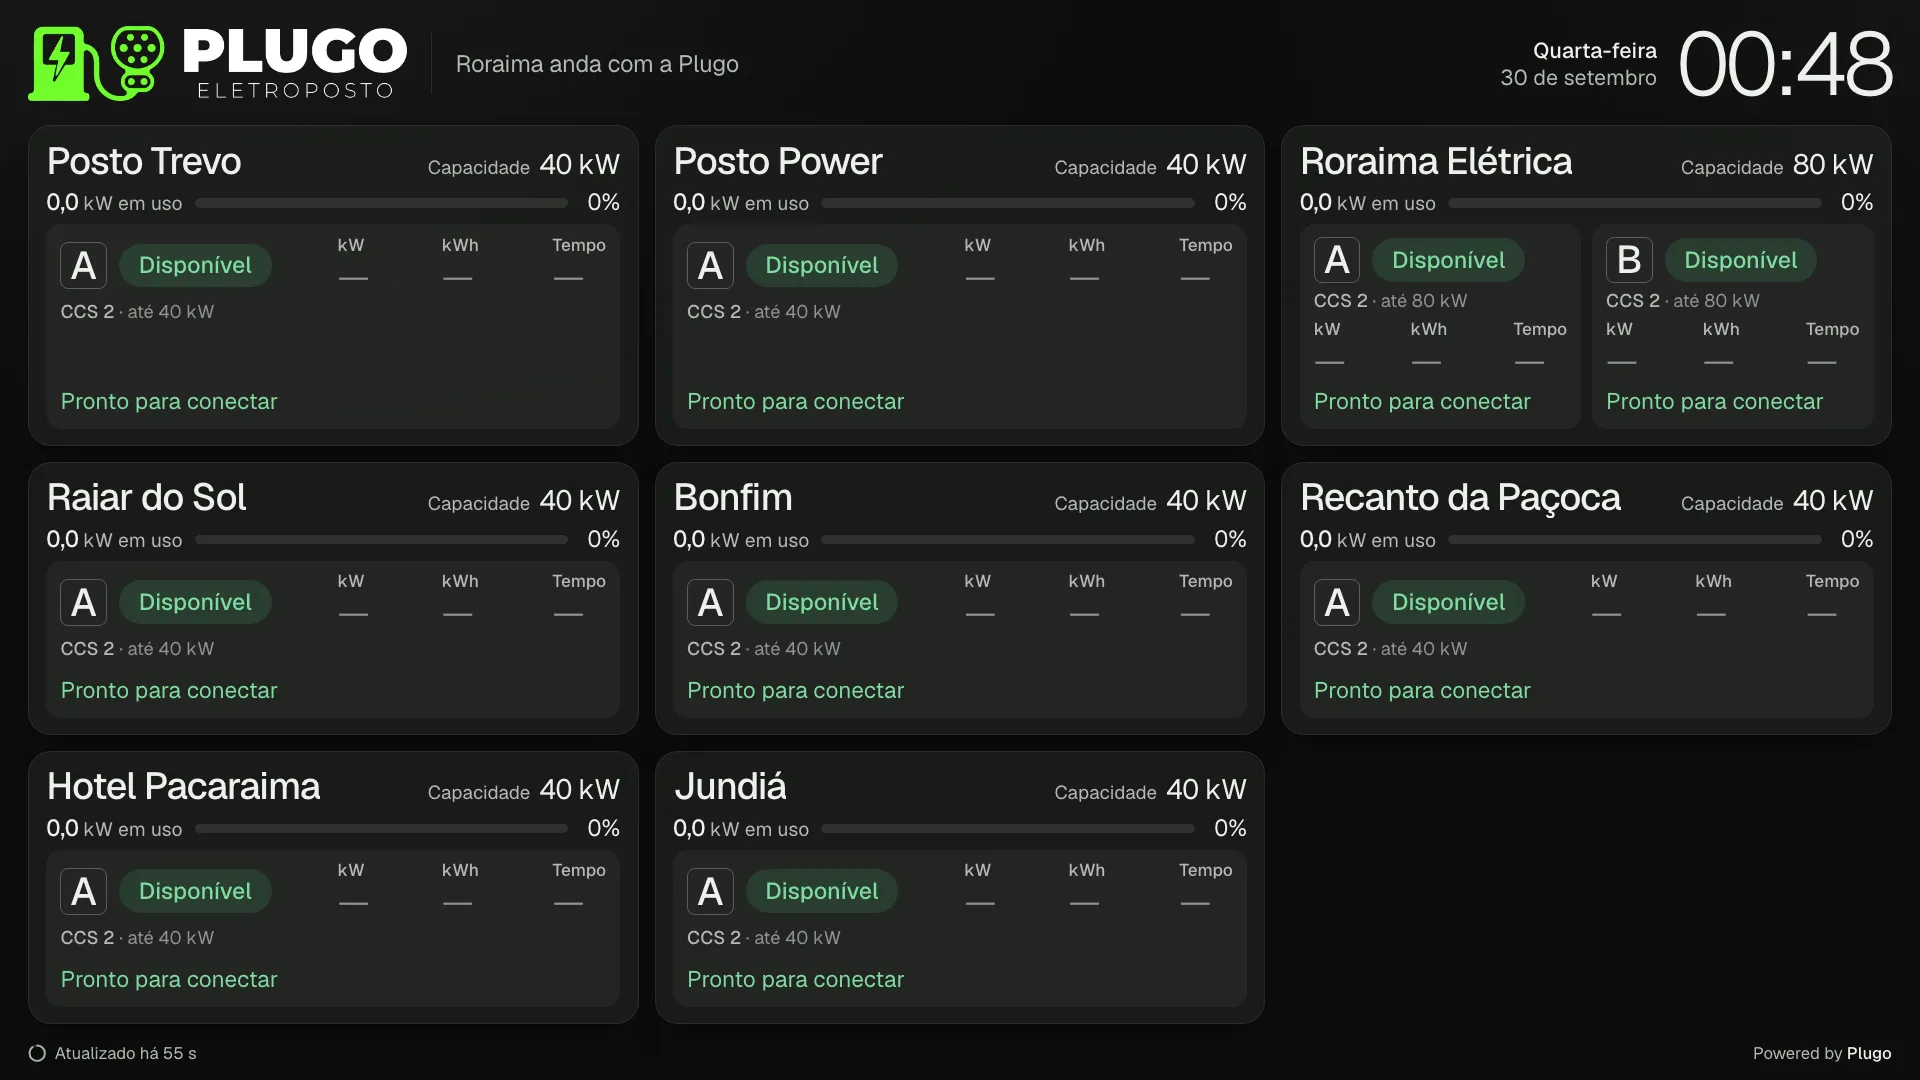Click the Hotel Pacaraima usage progress bar
Viewport: 1920px width, 1080px height.
point(382,828)
